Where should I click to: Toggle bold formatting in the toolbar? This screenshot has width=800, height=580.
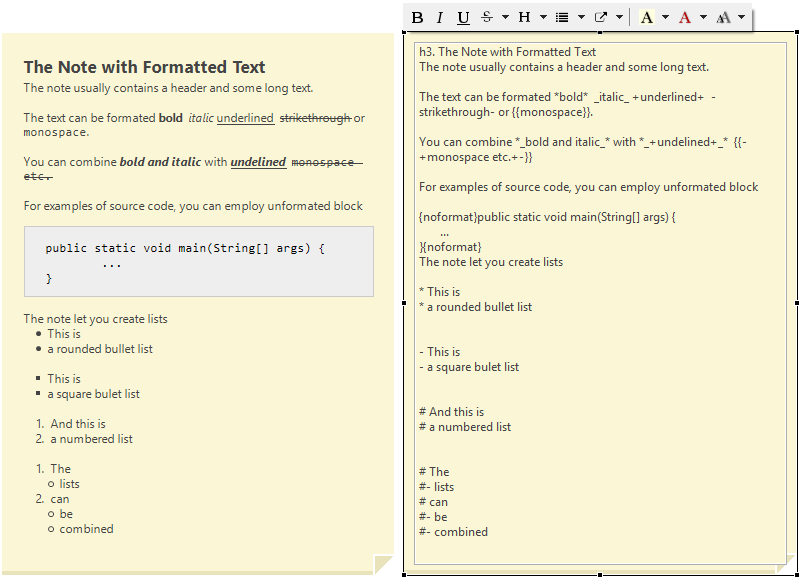pyautogui.click(x=417, y=17)
